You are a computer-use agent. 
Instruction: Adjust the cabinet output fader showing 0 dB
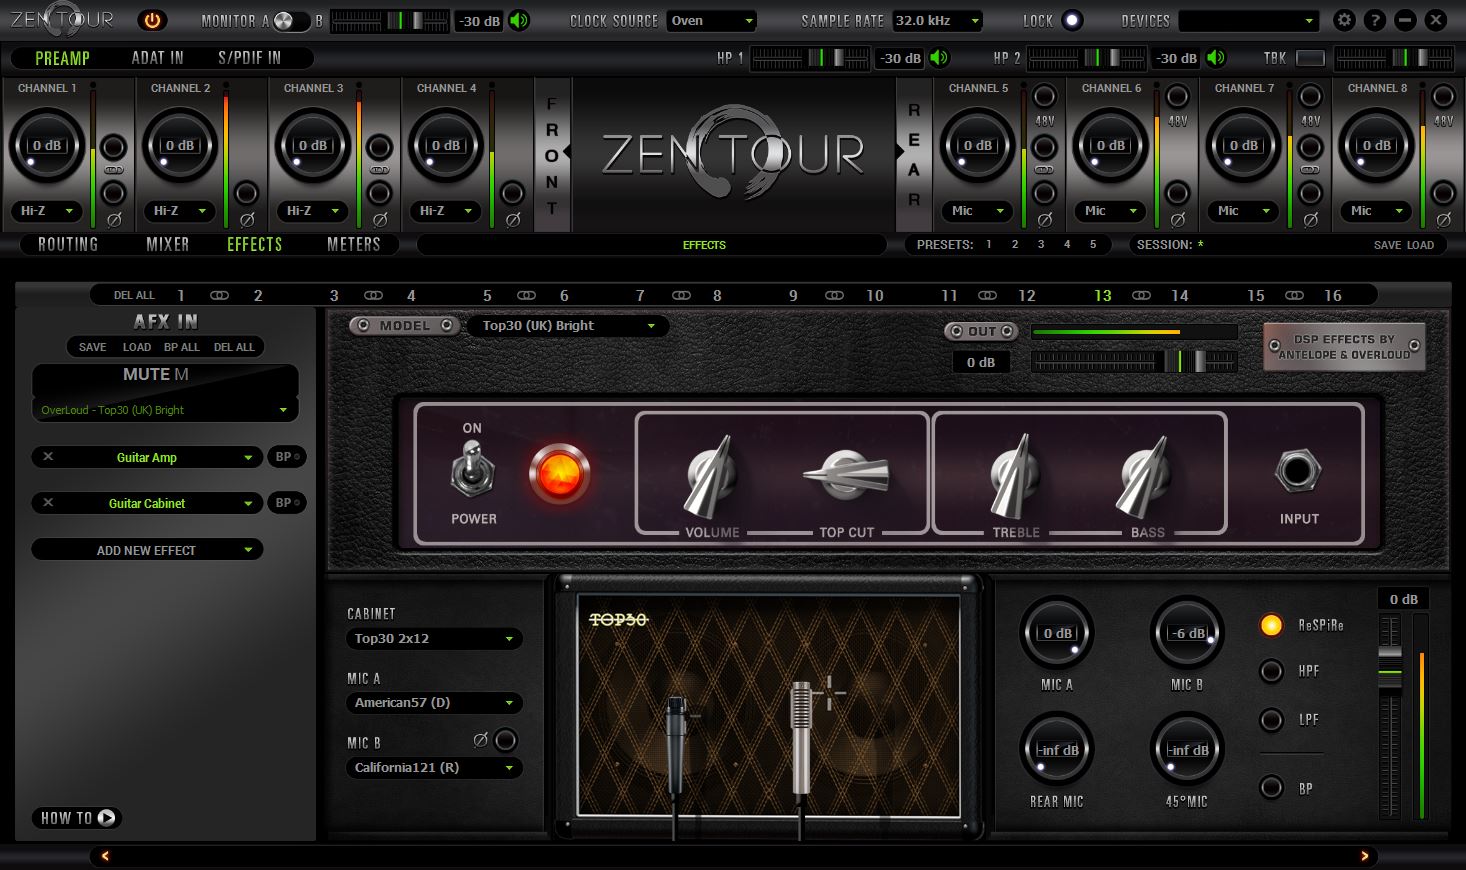1390,717
